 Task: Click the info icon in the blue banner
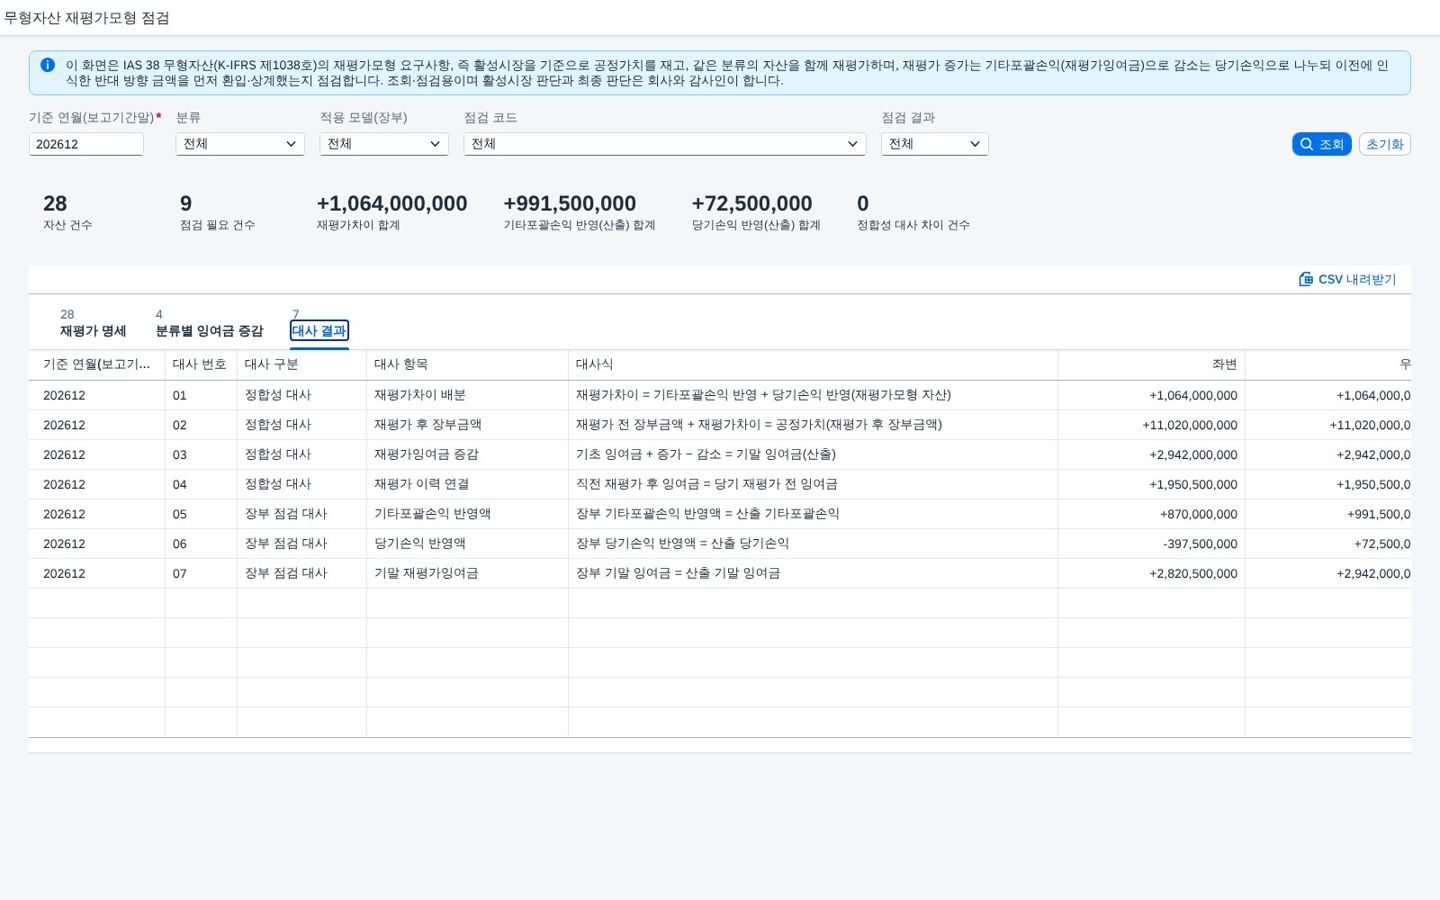pyautogui.click(x=47, y=65)
